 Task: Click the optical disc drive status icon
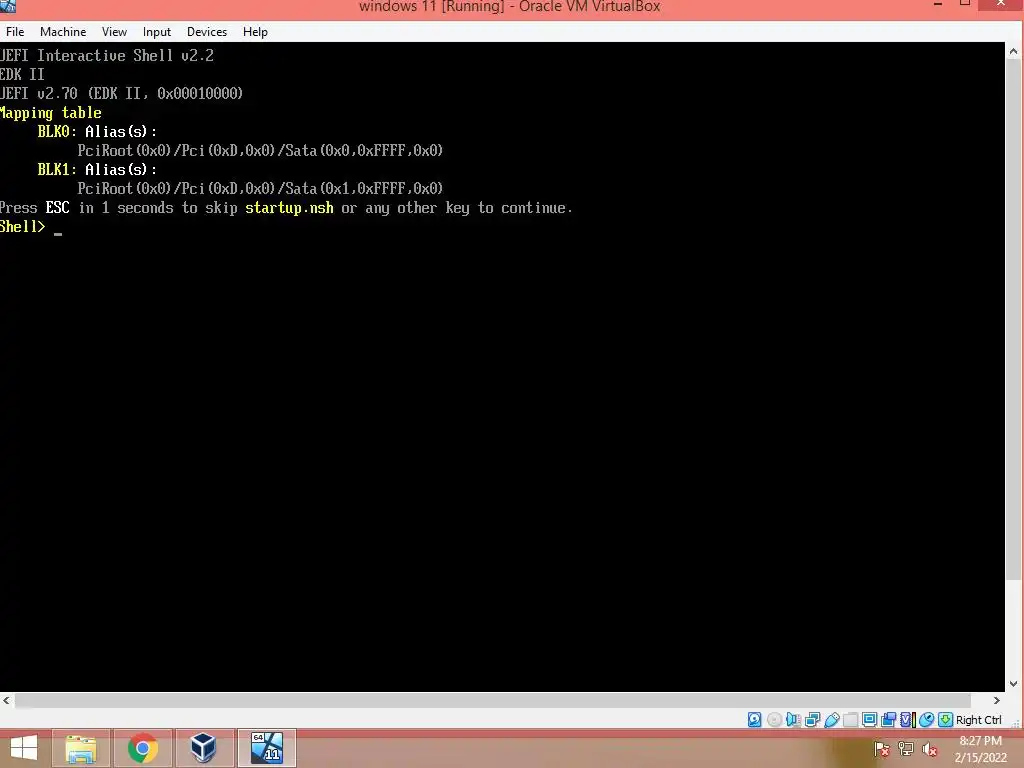click(774, 720)
